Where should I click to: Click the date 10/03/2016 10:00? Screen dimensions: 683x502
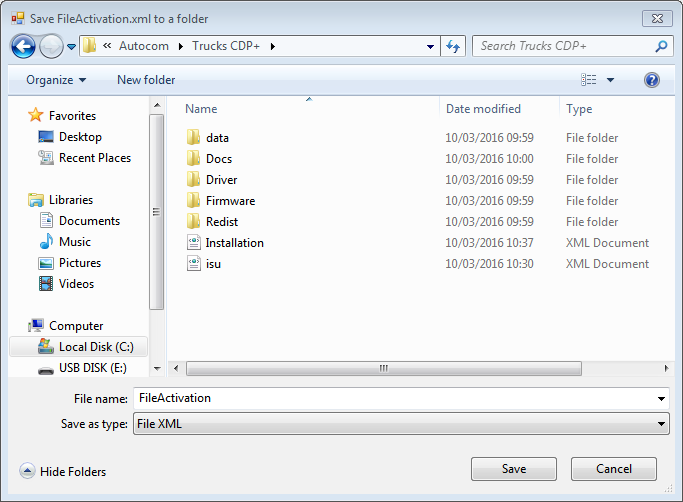[489, 159]
